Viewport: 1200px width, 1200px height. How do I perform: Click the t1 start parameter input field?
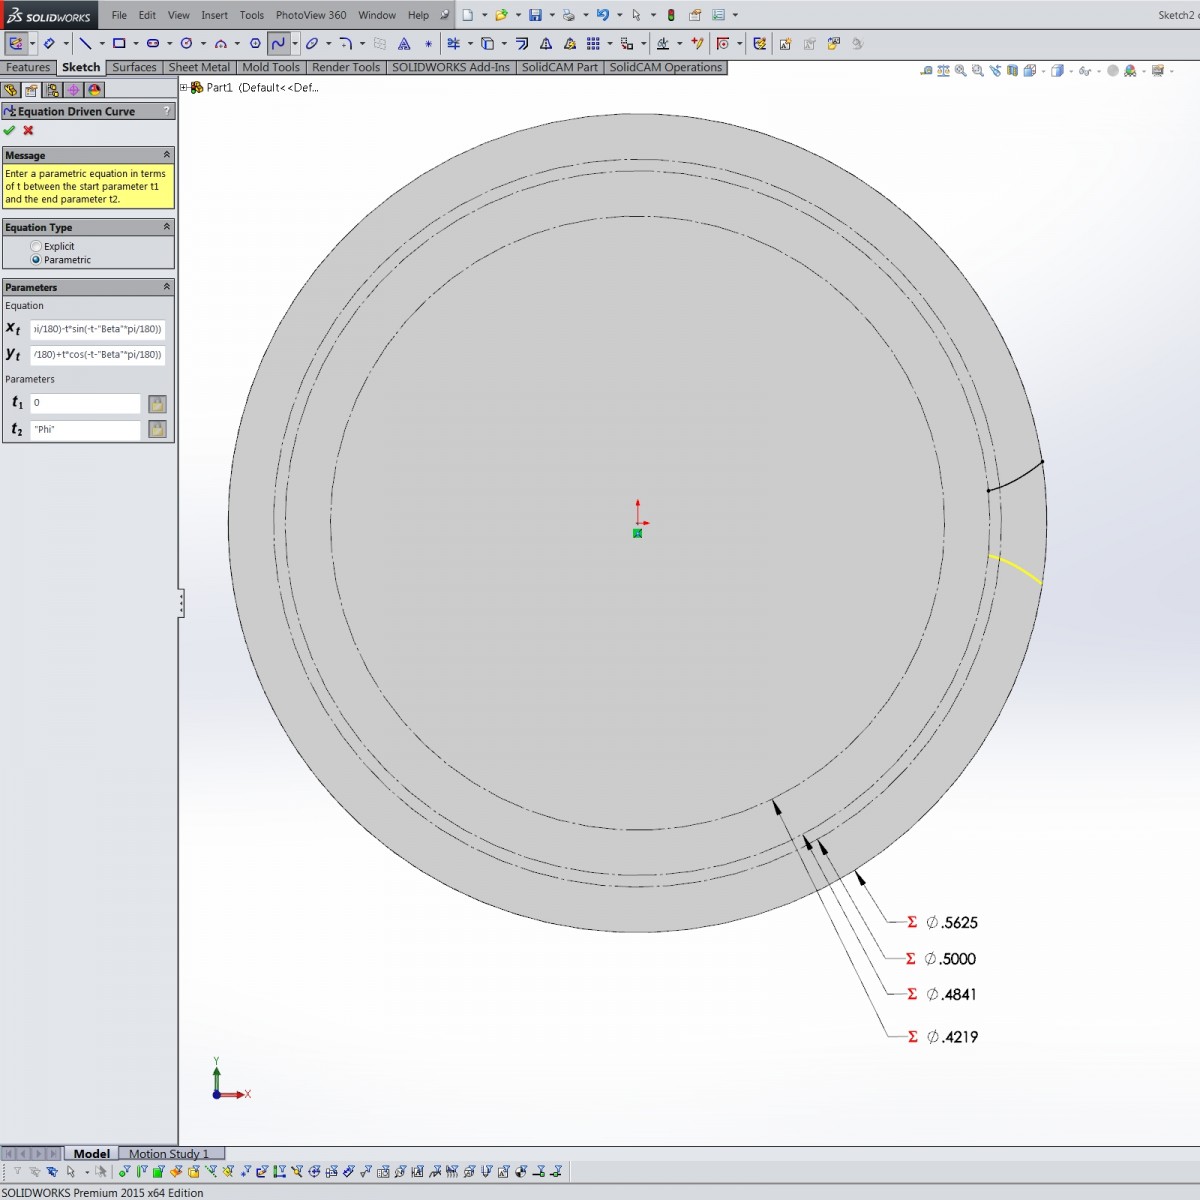pos(85,403)
